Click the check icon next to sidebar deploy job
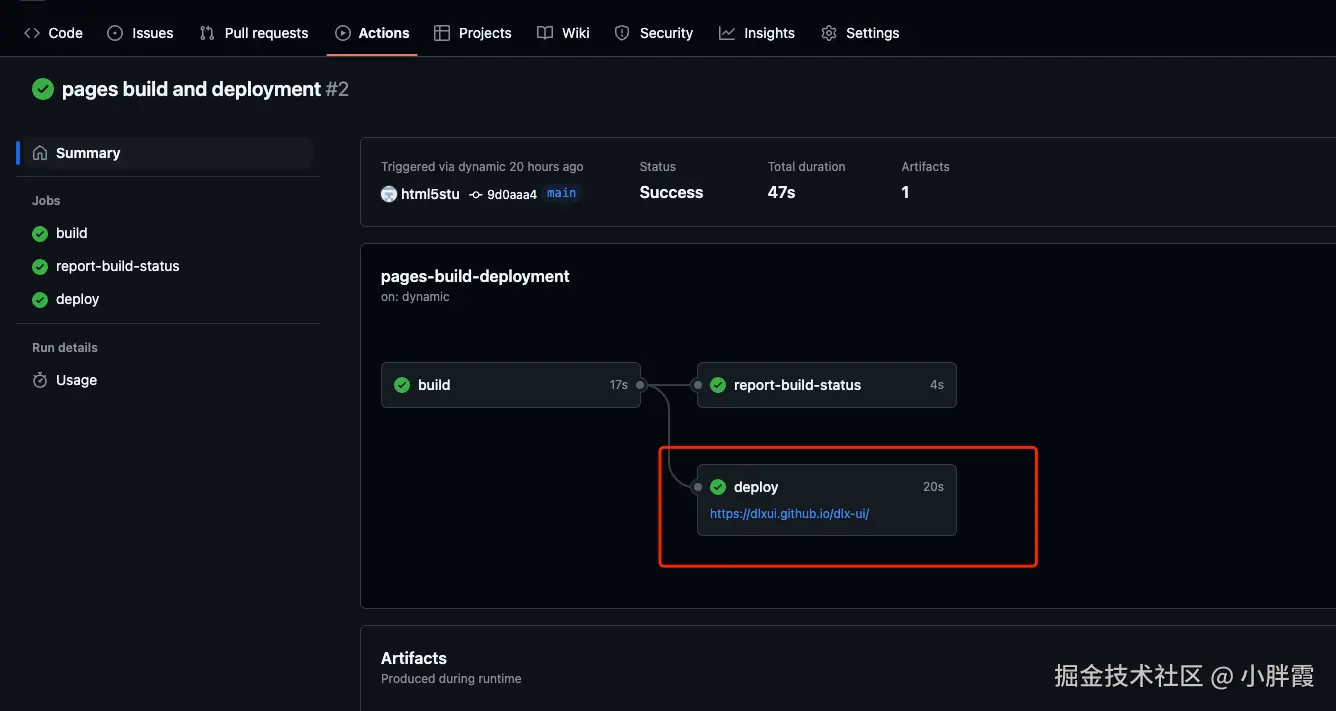1336x711 pixels. [x=40, y=299]
